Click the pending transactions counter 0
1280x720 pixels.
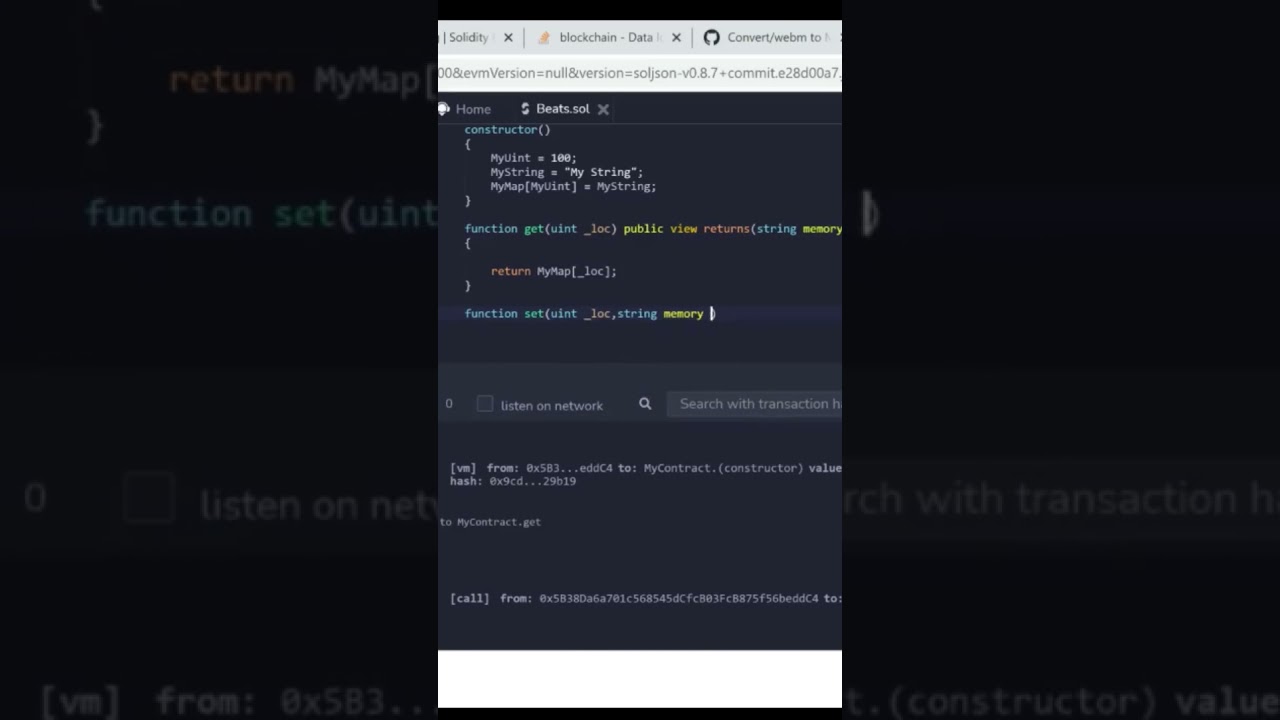tap(449, 404)
